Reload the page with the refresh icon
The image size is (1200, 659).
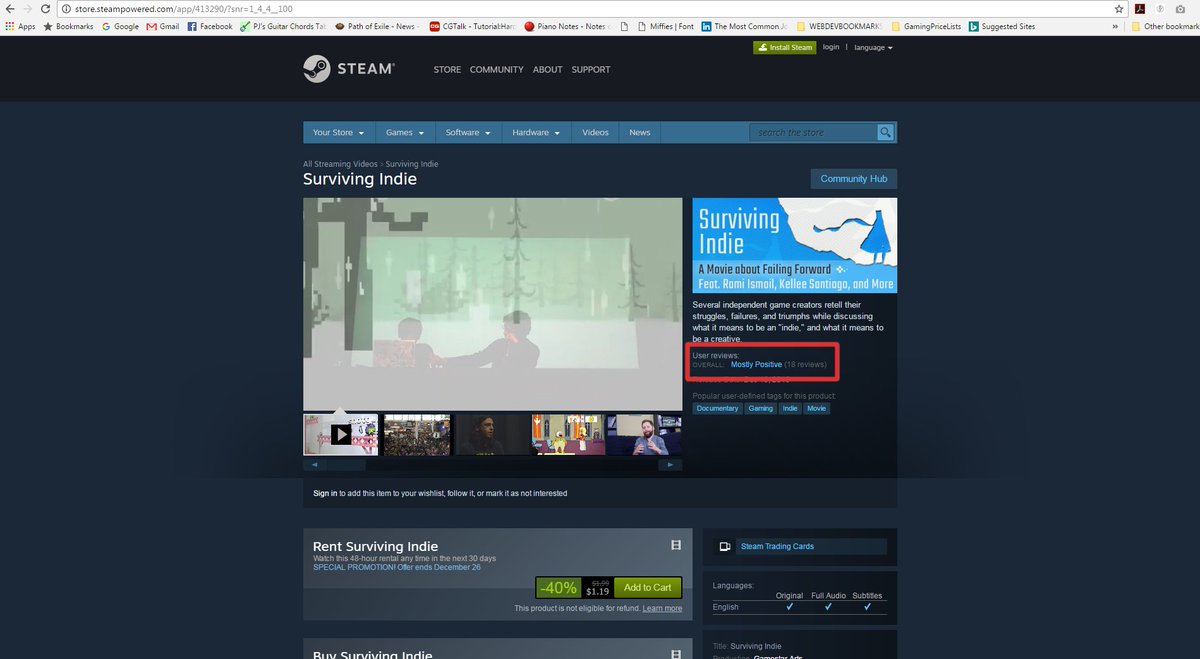(46, 8)
